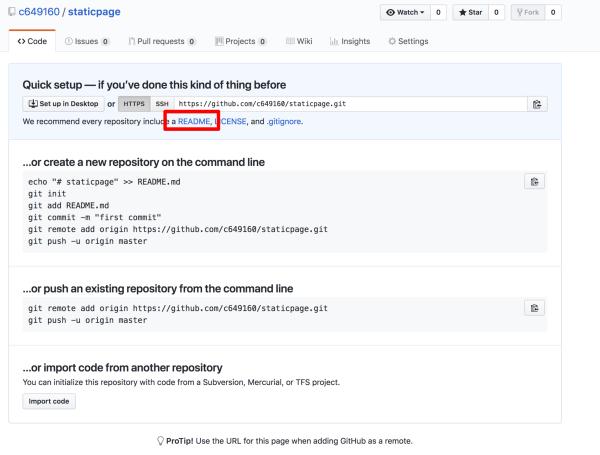Copy the clone URL with clipboard icon

pyautogui.click(x=537, y=104)
